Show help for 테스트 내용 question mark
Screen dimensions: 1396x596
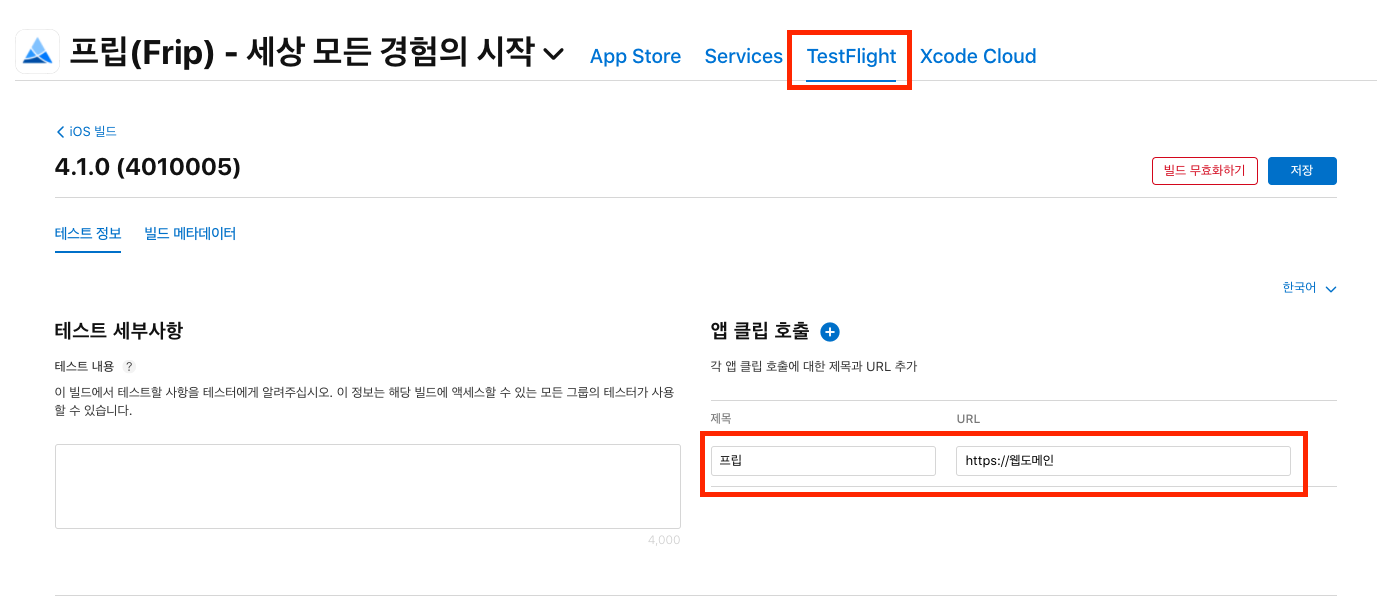pos(129,367)
